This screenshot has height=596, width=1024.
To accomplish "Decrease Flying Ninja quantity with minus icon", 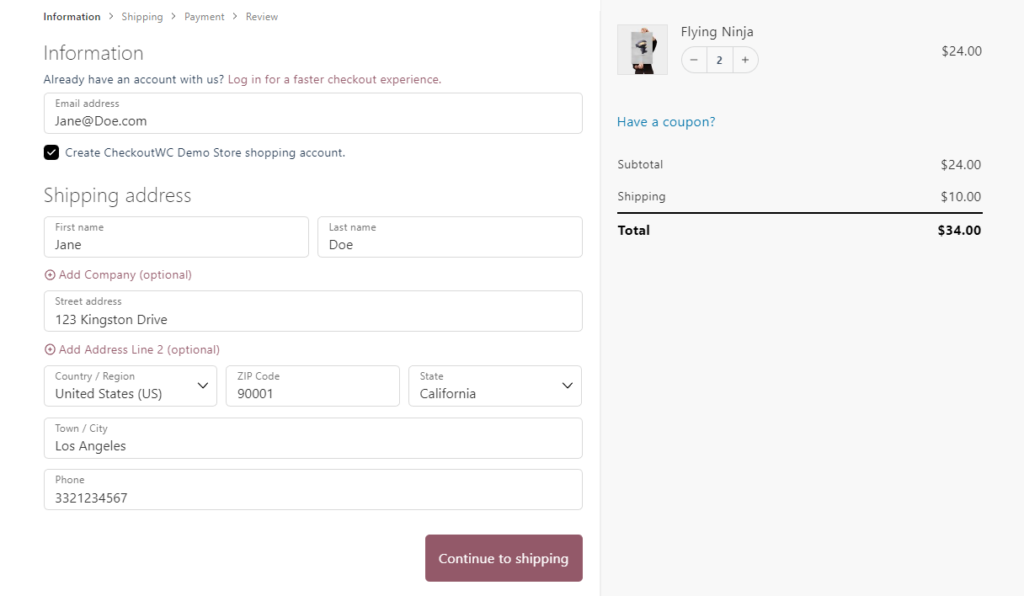I will 694,60.
